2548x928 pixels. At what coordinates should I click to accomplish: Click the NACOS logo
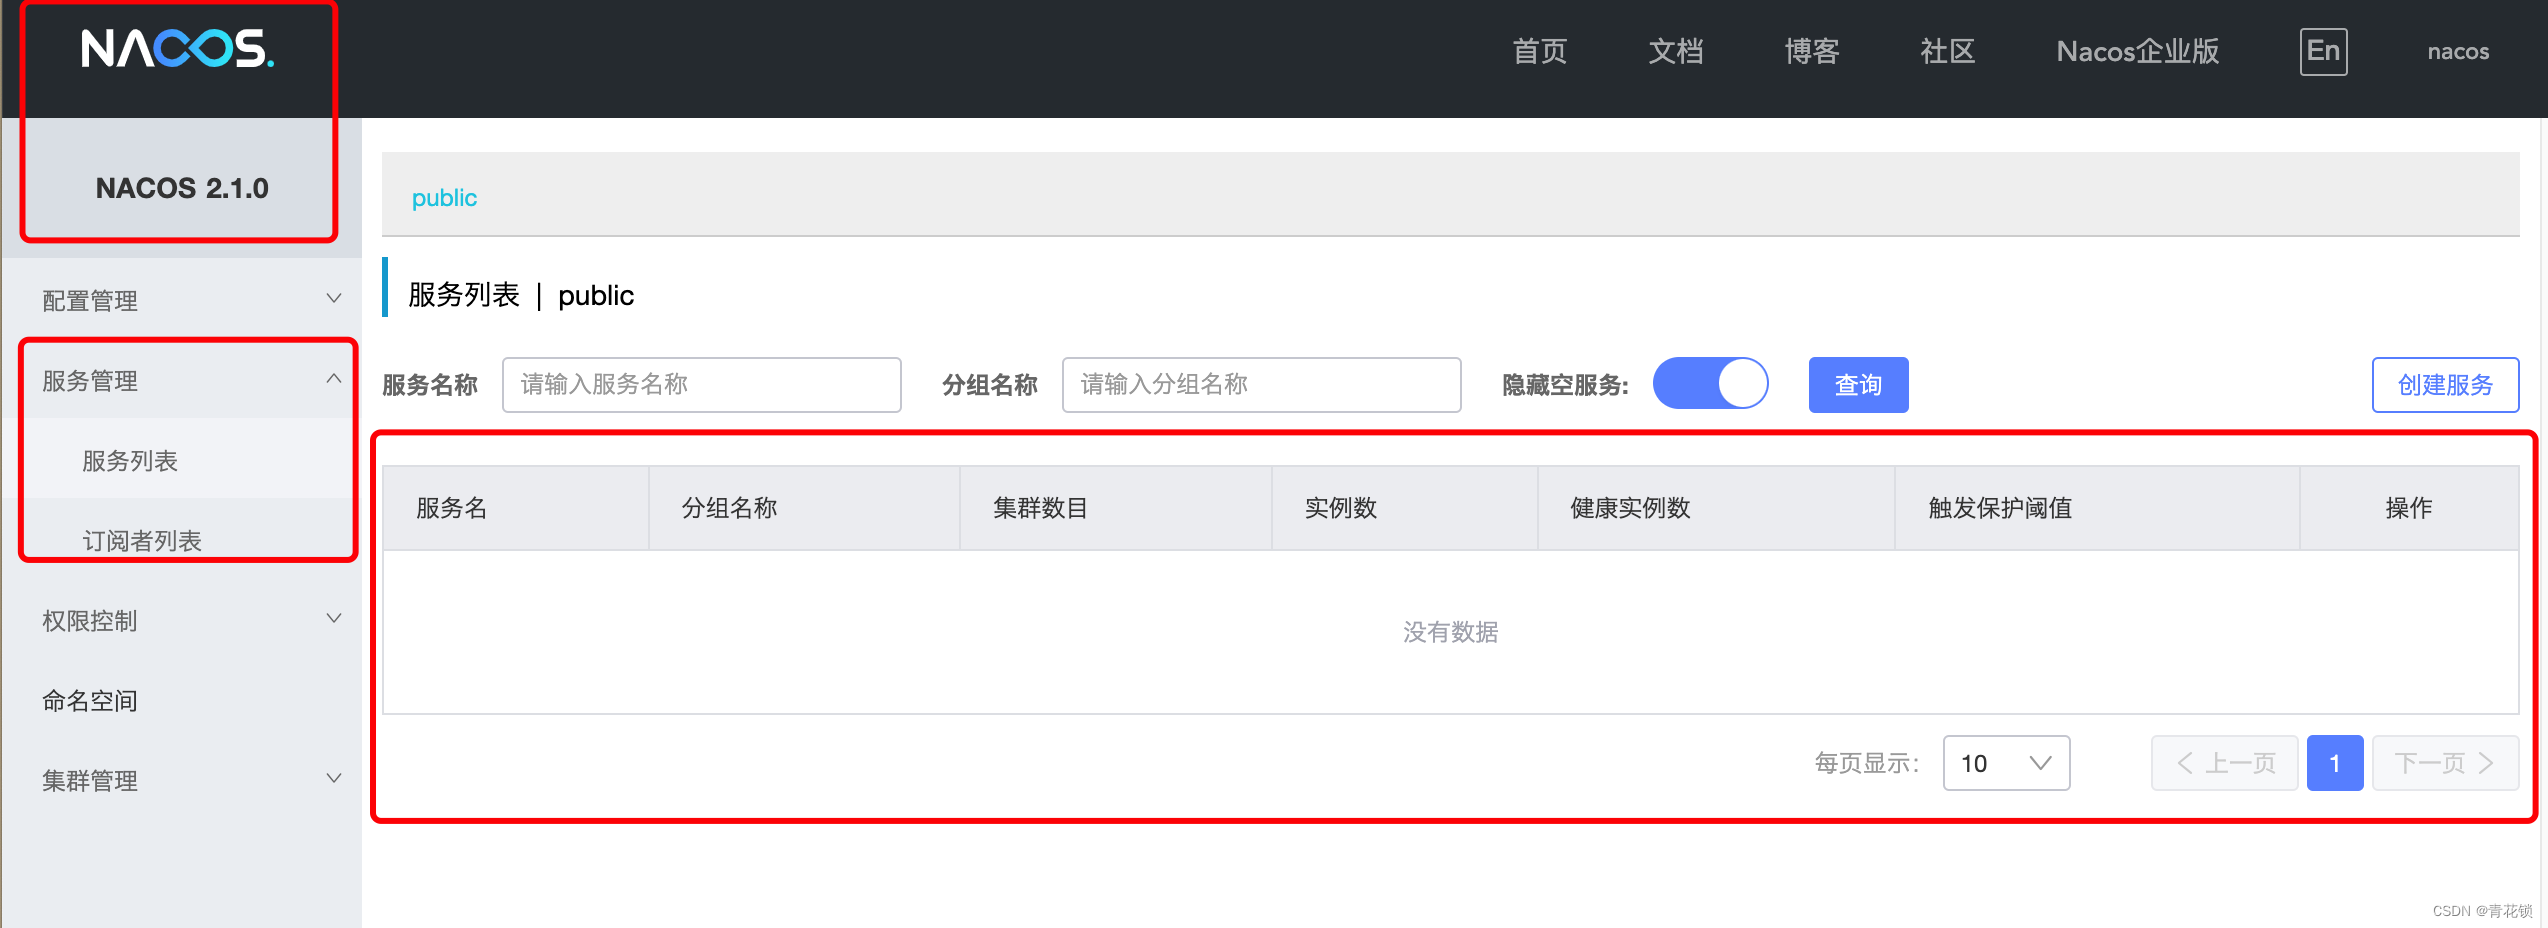click(x=178, y=49)
